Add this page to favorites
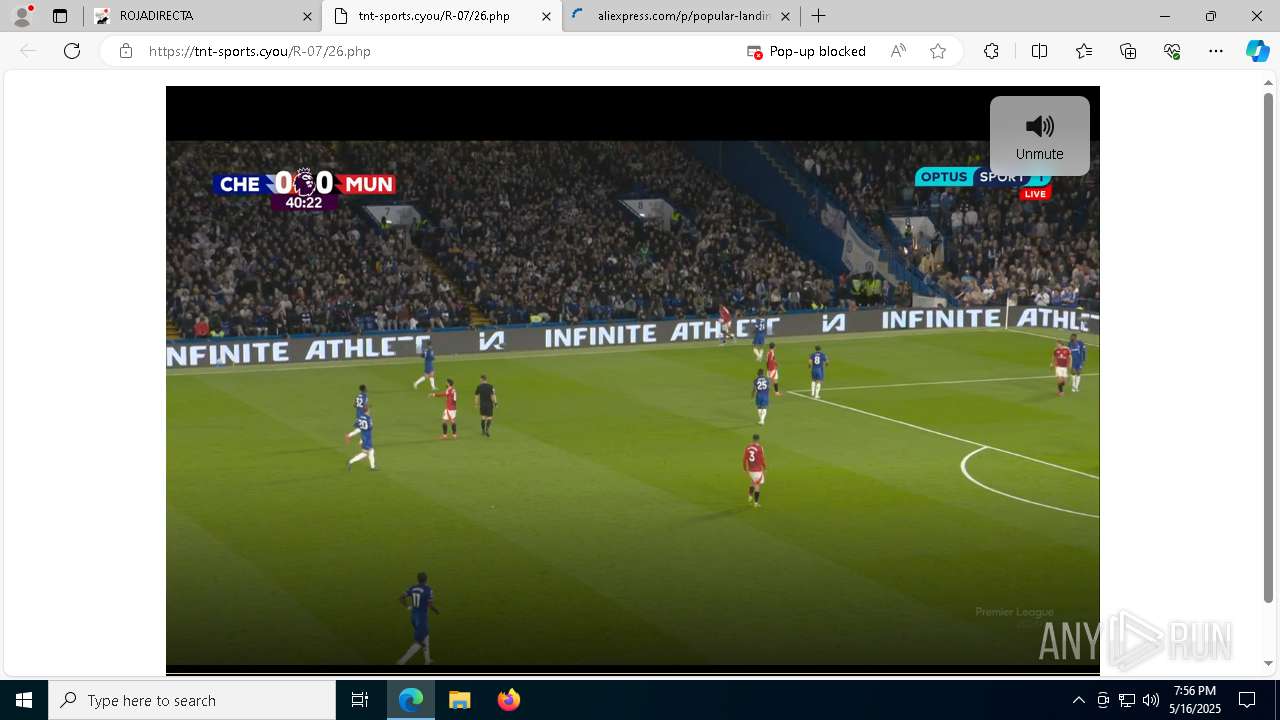Image resolution: width=1280 pixels, height=720 pixels. 938,51
